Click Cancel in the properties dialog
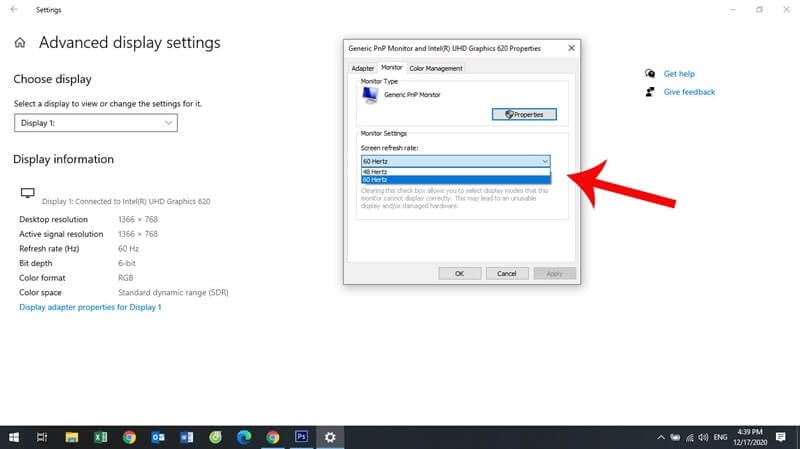 pos(507,273)
